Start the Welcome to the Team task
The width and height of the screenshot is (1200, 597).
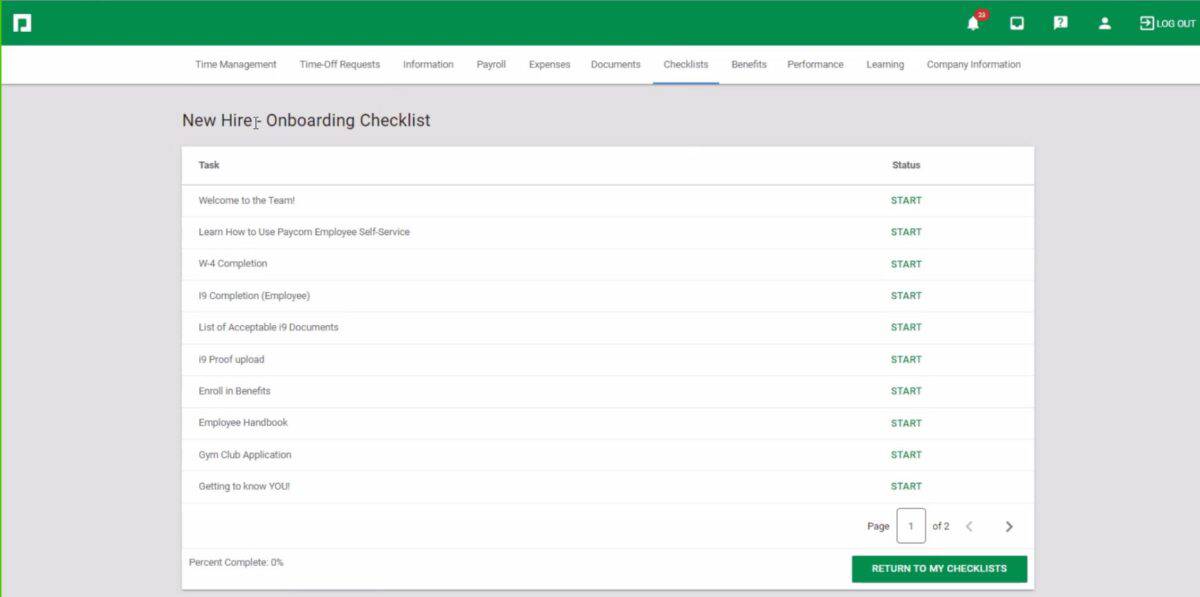coord(906,200)
